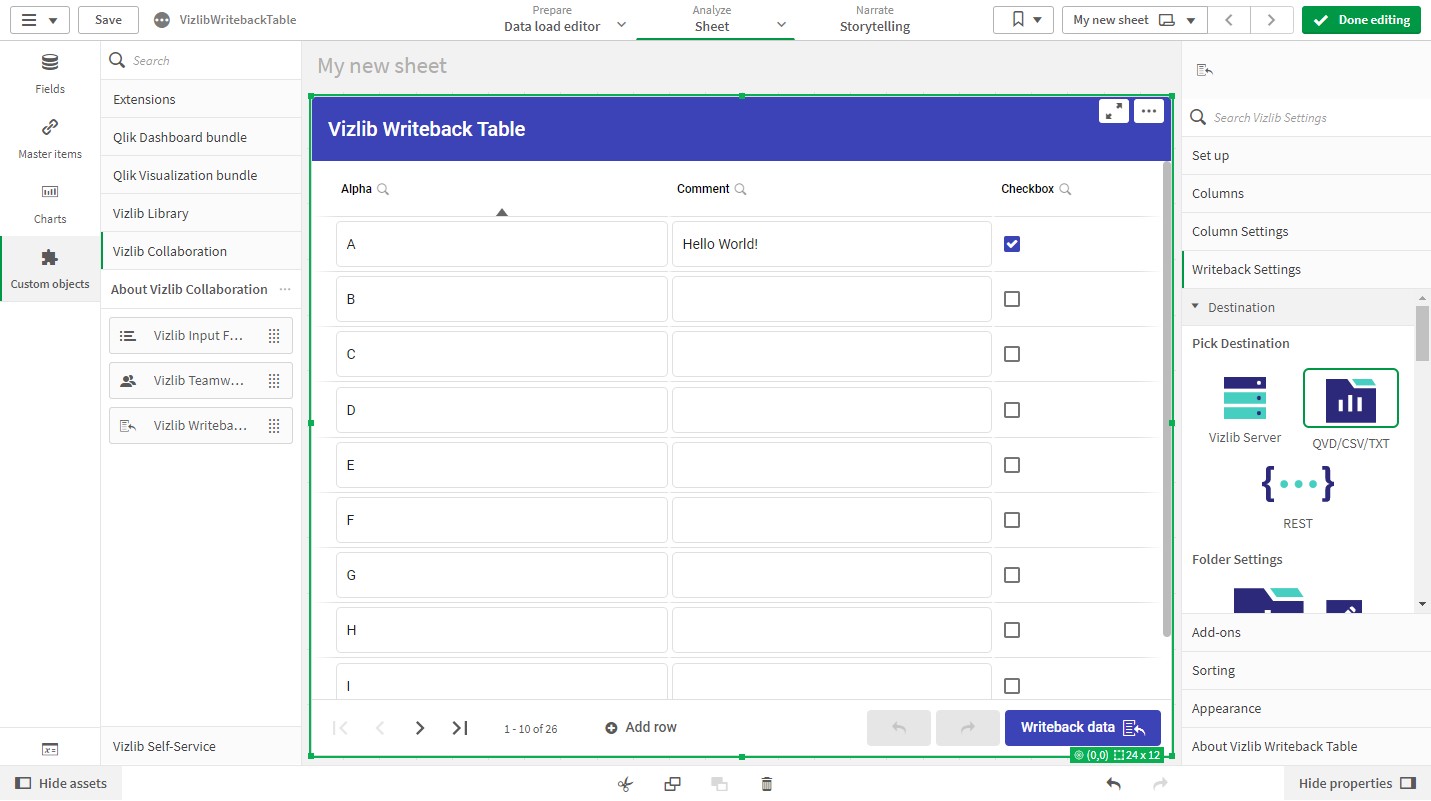Viewport: 1431px width, 801px height.
Task: Click the Comment input field in row B
Action: (x=831, y=299)
